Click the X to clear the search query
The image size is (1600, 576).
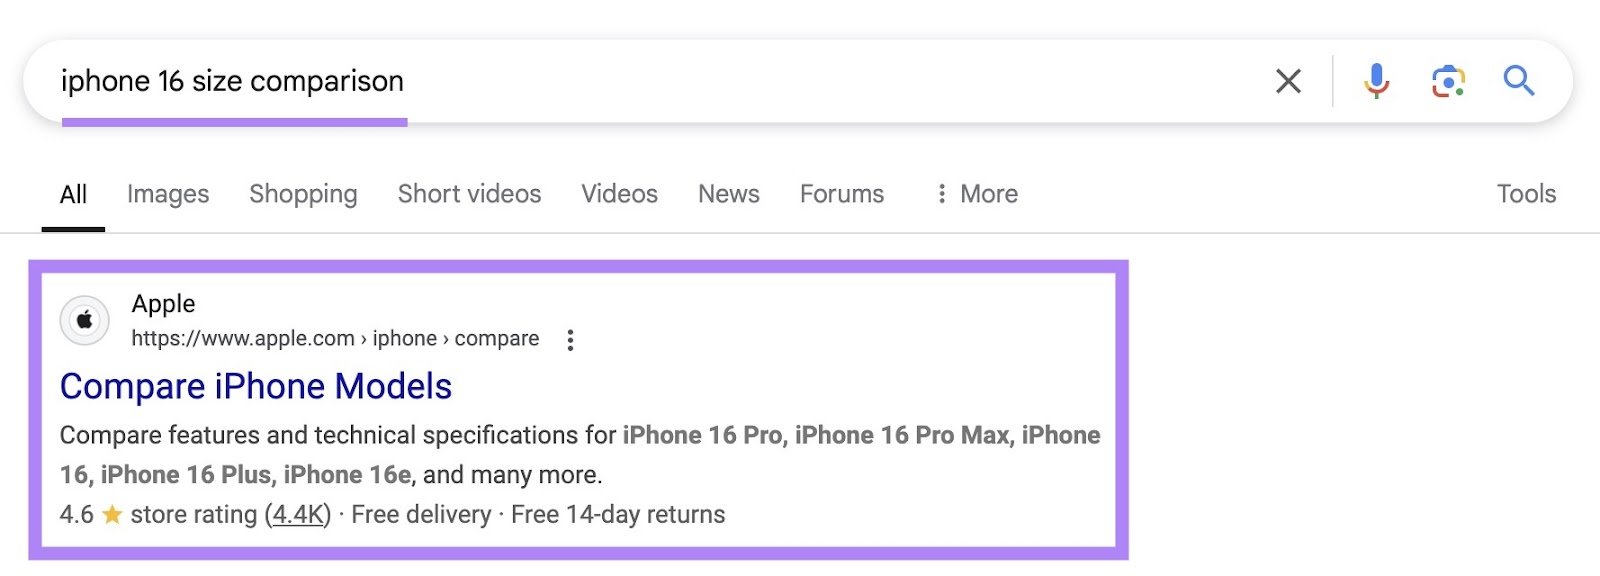click(x=1288, y=80)
